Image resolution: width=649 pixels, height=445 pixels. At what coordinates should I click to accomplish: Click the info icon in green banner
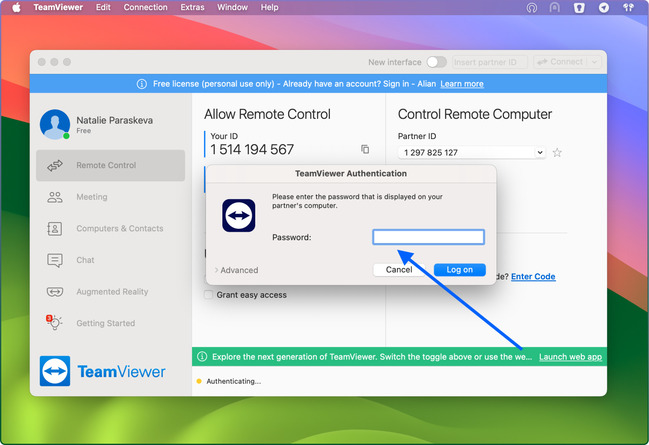pos(202,356)
